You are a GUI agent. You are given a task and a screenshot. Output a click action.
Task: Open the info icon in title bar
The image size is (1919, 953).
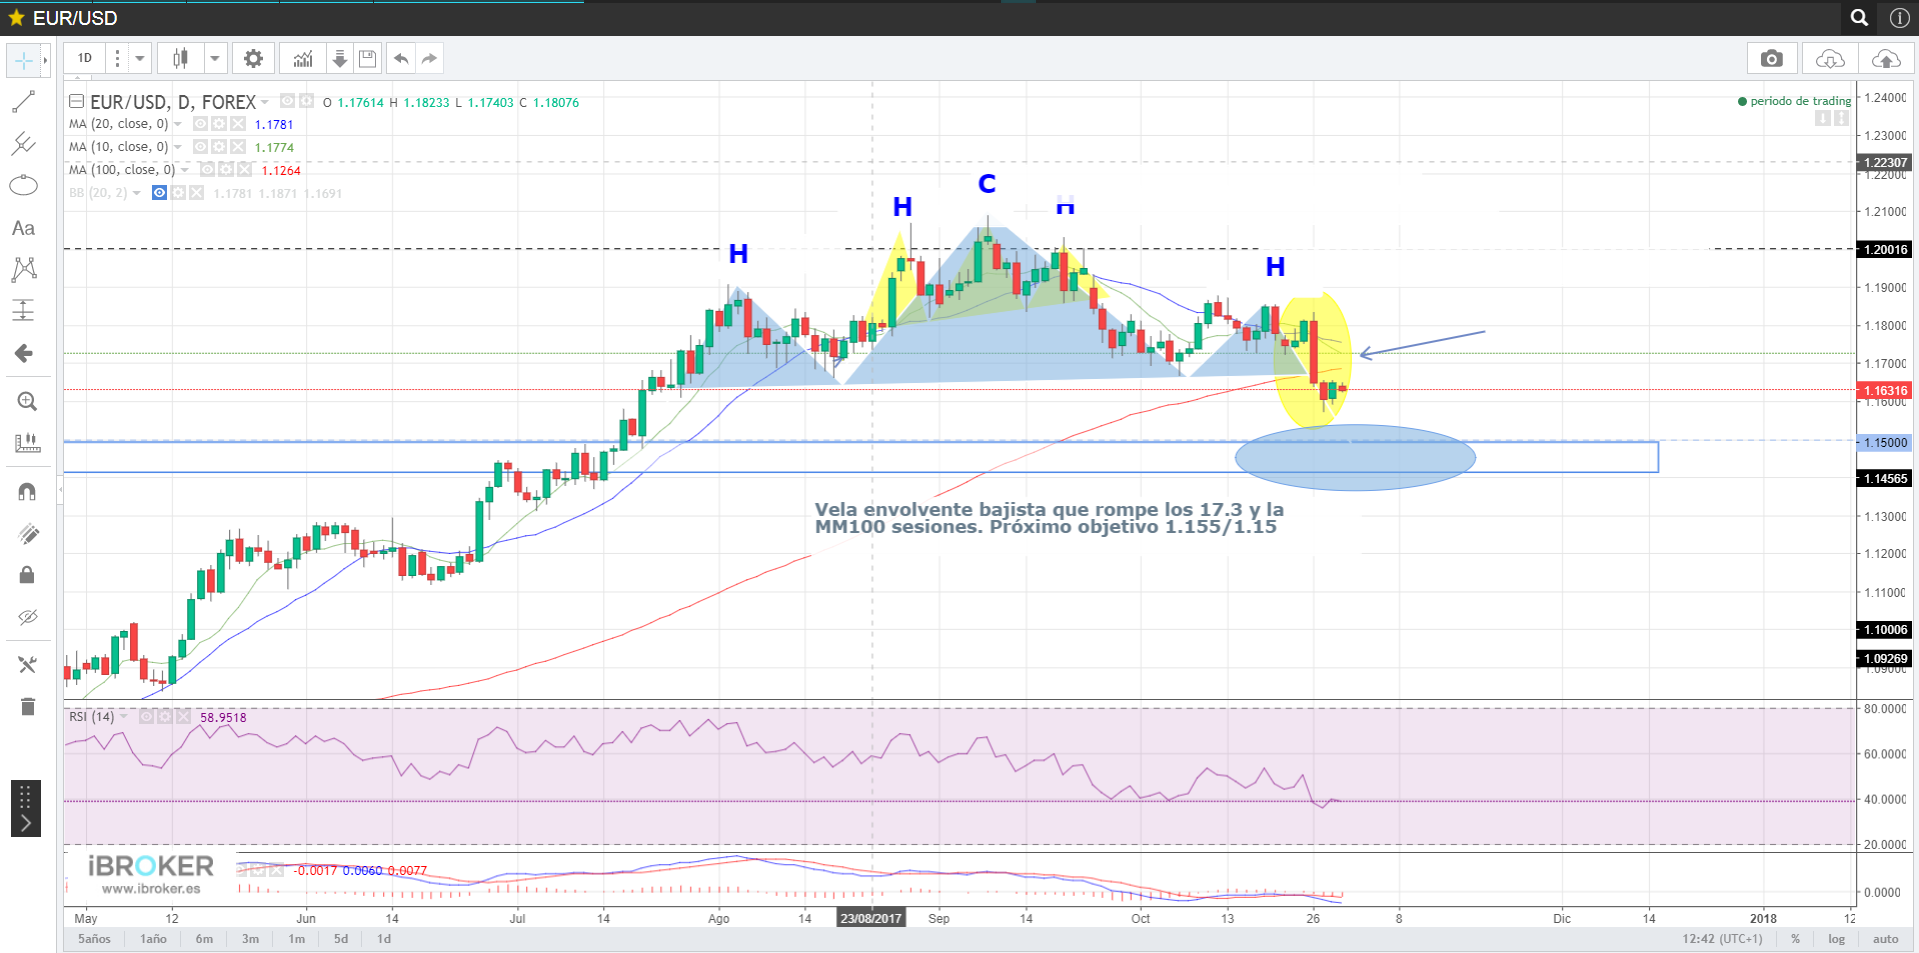1899,18
